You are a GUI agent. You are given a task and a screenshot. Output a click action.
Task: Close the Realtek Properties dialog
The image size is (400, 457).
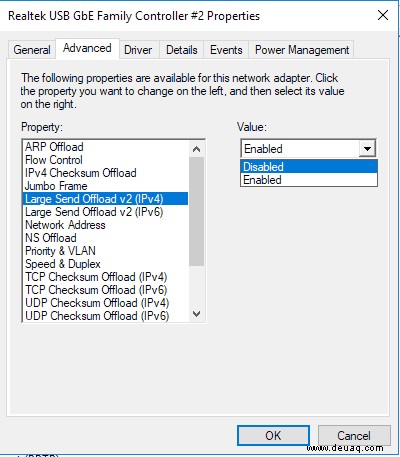pyautogui.click(x=383, y=15)
